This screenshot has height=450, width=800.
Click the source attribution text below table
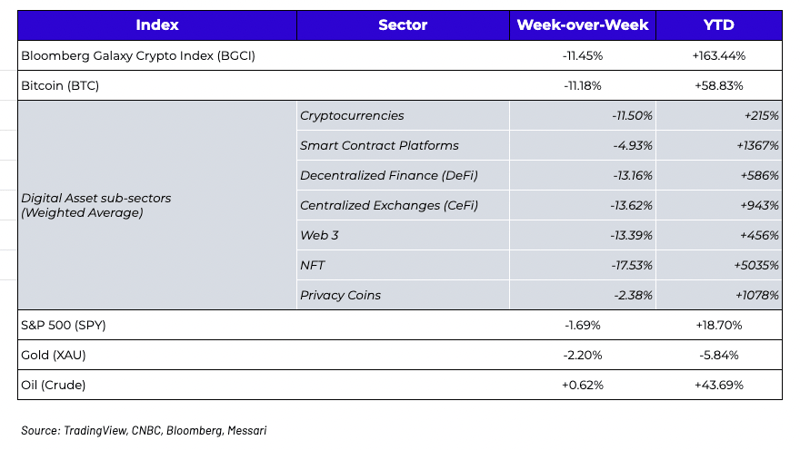point(144,430)
